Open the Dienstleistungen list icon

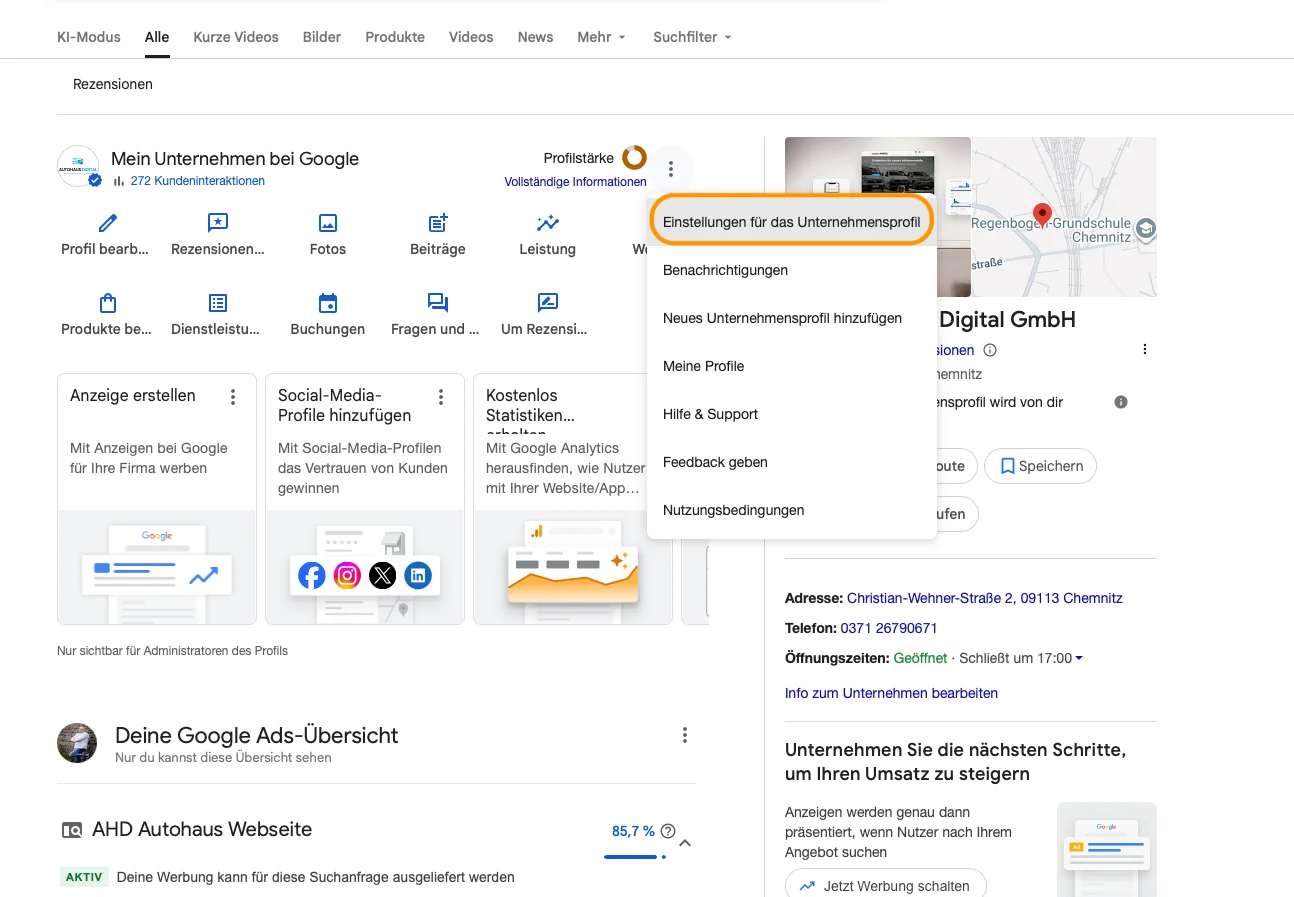(x=216, y=302)
